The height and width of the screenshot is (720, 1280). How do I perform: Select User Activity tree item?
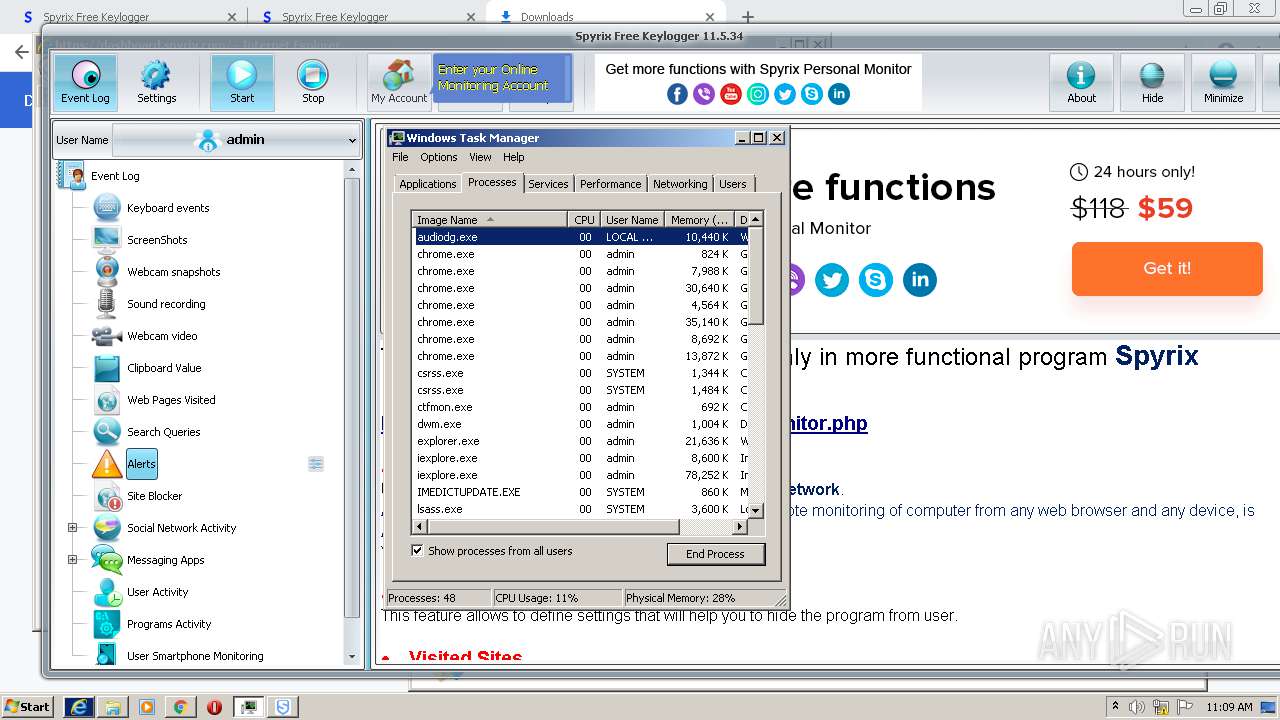[x=157, y=592]
